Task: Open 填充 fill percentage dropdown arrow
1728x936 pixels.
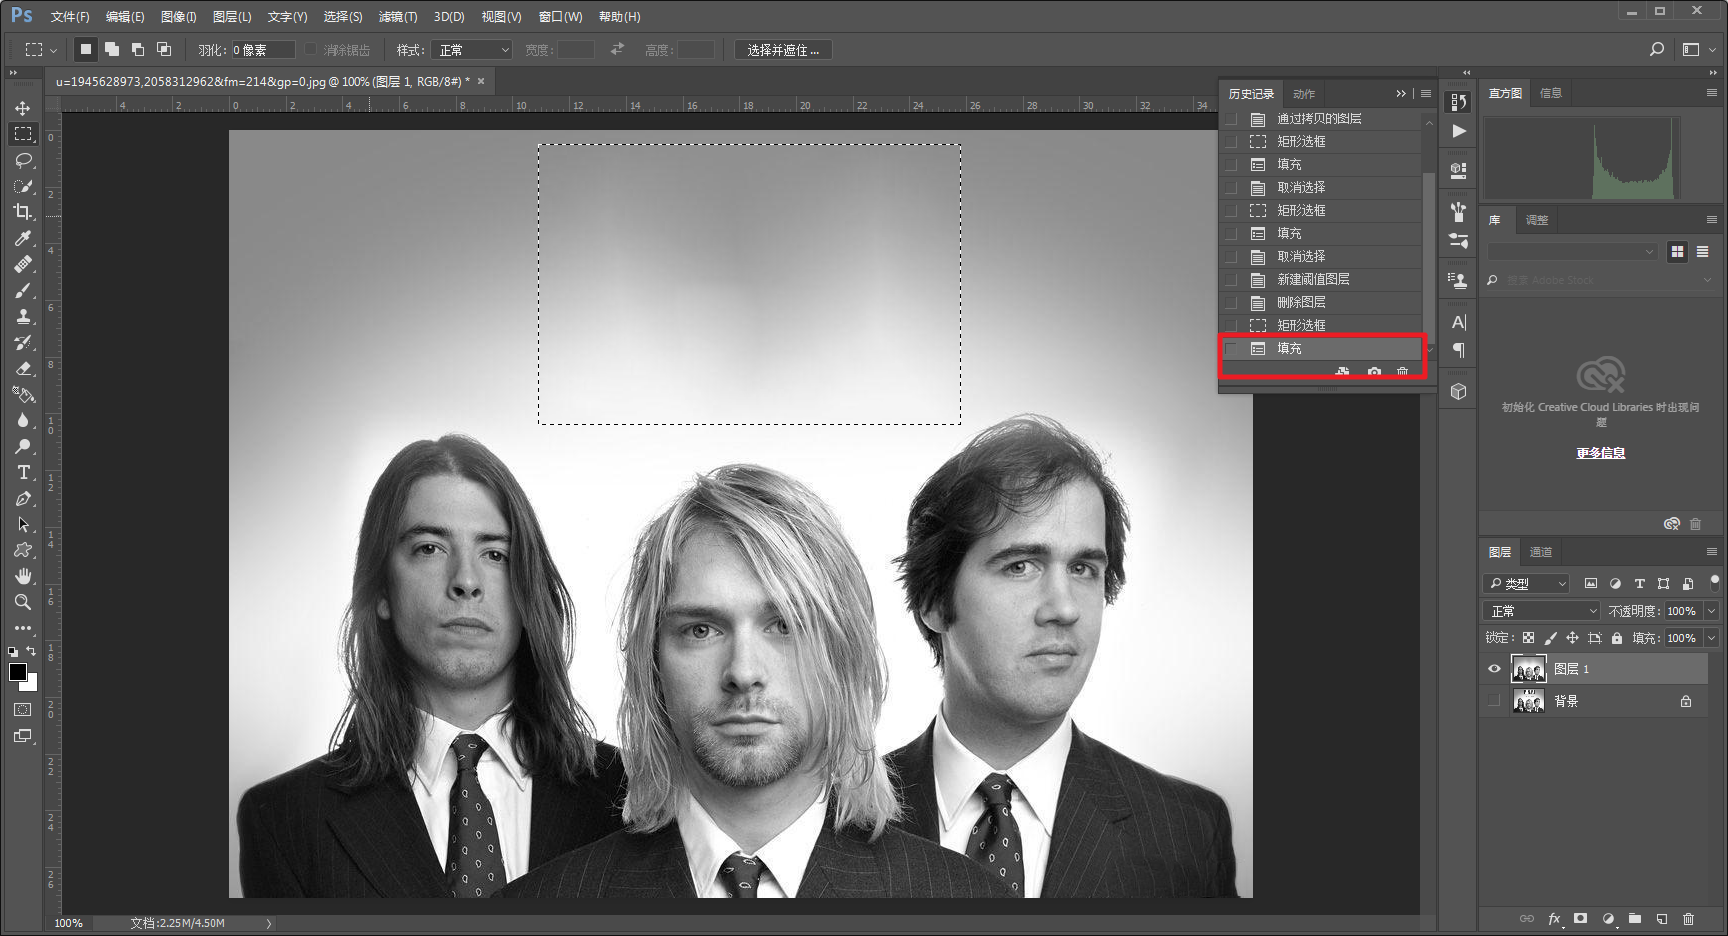Action: [1711, 638]
